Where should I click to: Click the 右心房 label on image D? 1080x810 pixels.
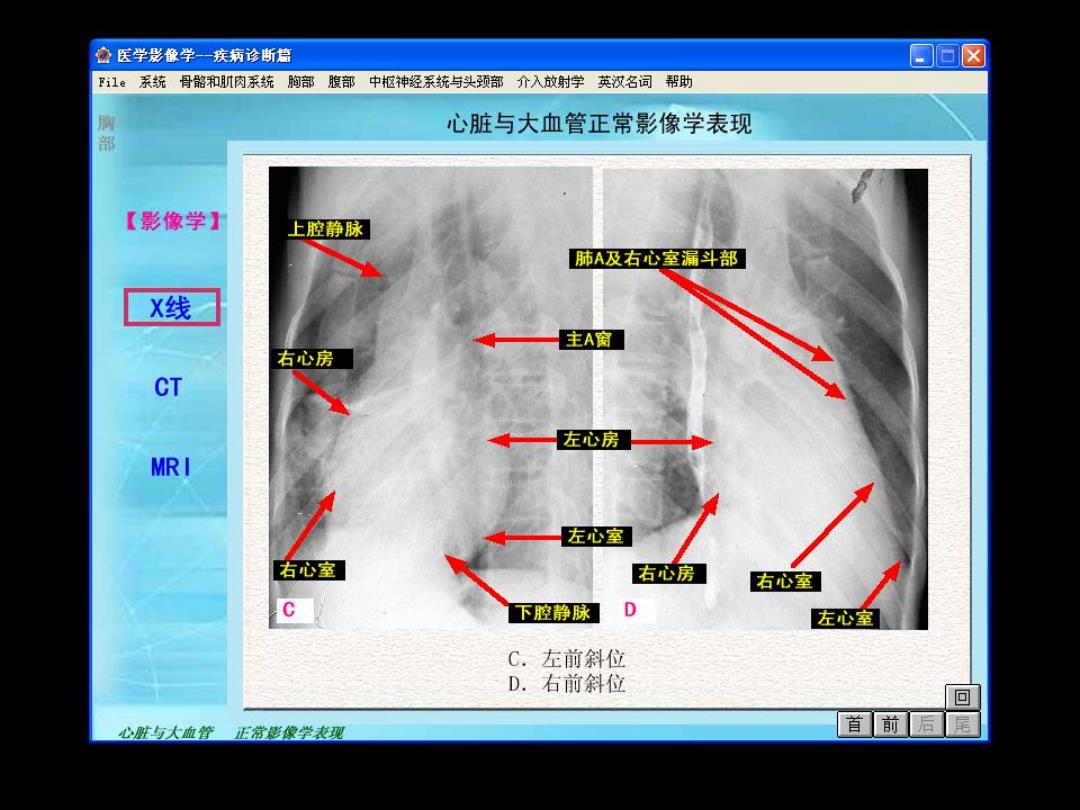[x=667, y=572]
